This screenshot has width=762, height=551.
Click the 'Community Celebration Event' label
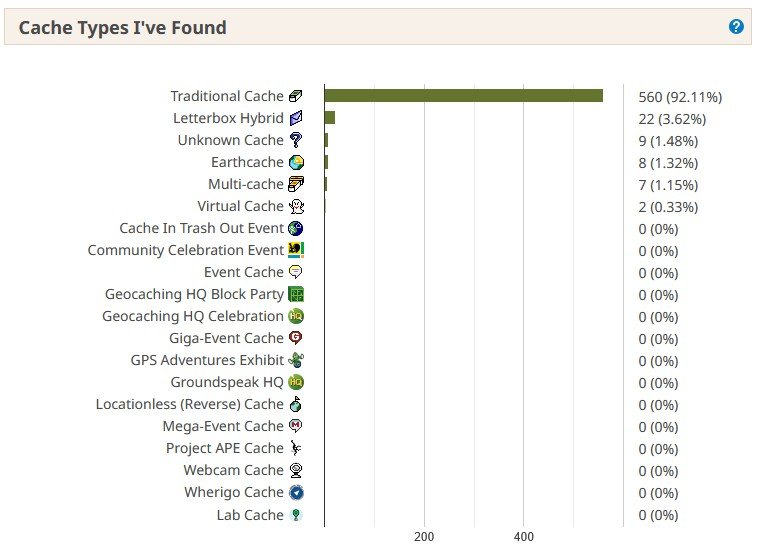click(186, 250)
